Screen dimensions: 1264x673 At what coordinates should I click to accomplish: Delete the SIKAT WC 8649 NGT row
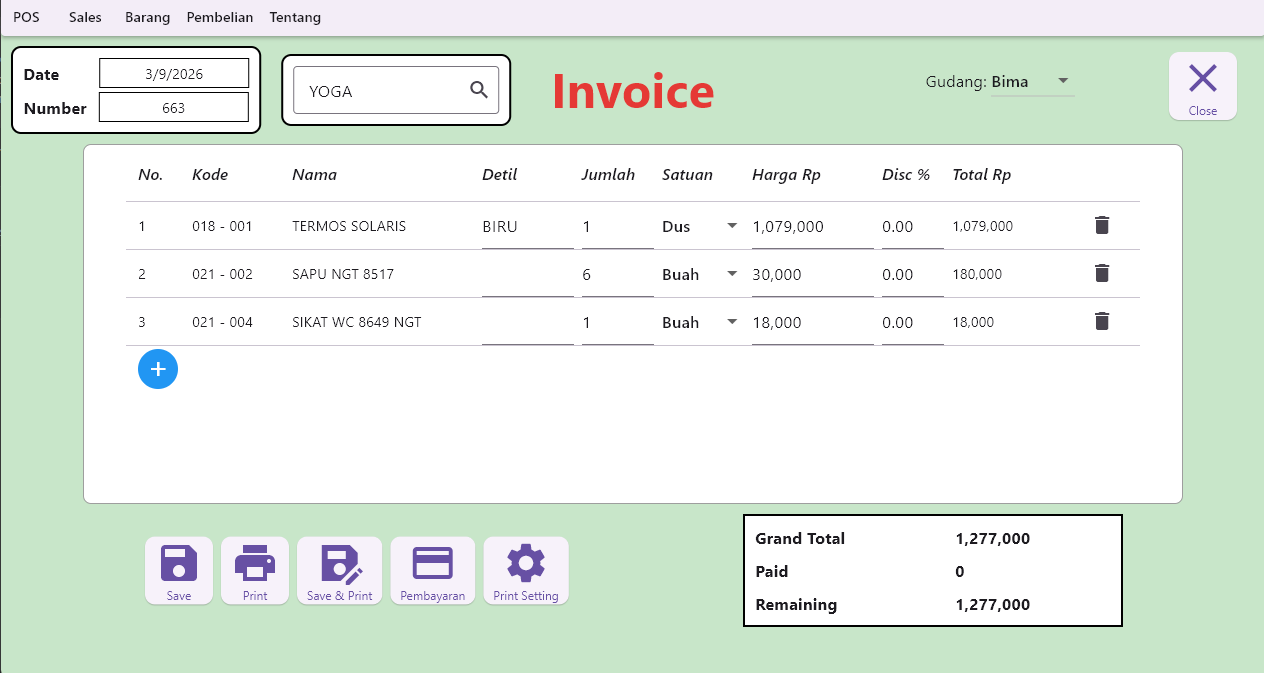1102,321
